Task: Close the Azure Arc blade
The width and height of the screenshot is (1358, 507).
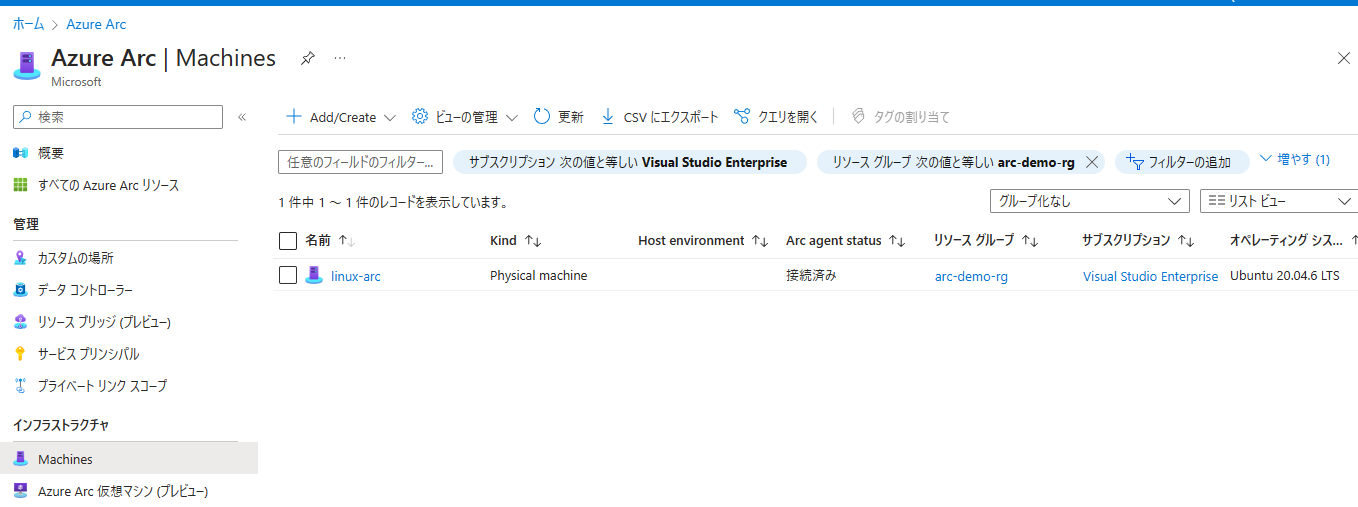Action: click(x=1344, y=58)
